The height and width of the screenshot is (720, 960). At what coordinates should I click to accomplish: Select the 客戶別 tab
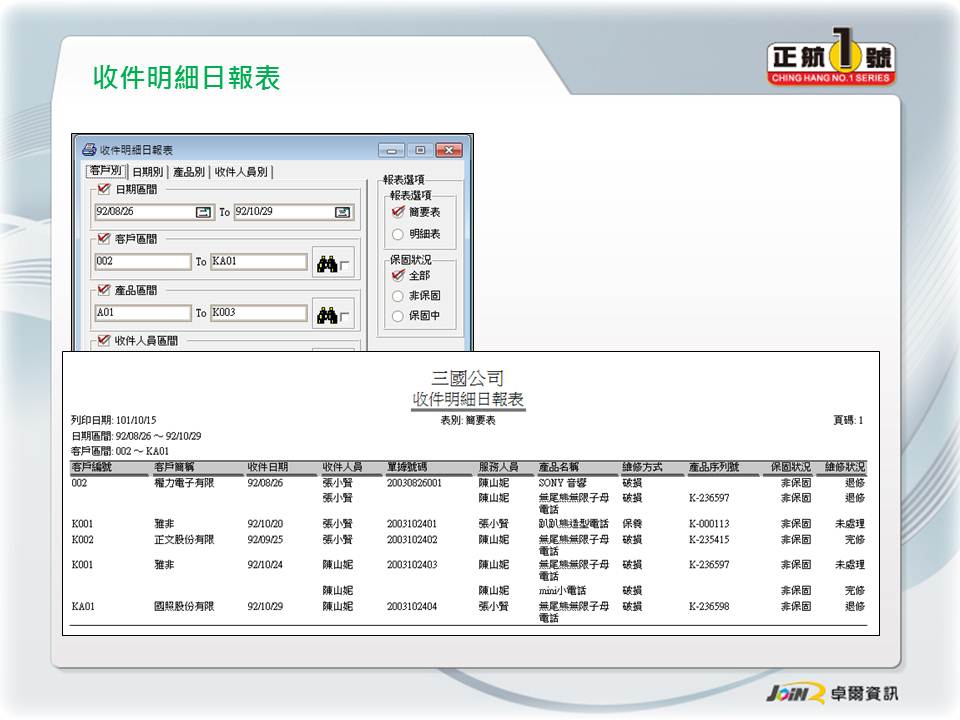tap(106, 172)
